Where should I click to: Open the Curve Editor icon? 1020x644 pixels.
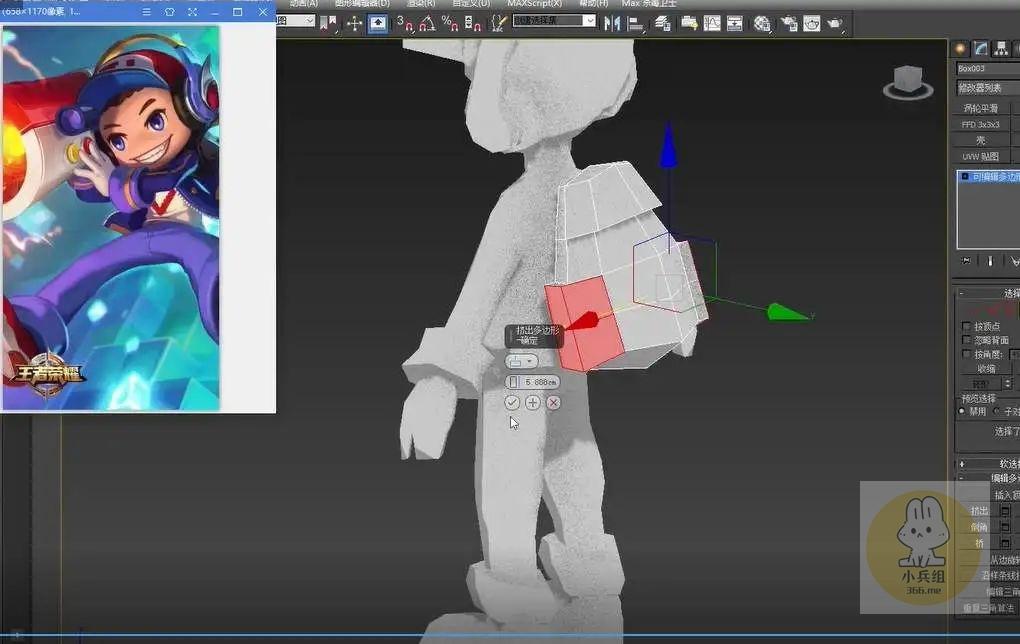click(x=712, y=24)
